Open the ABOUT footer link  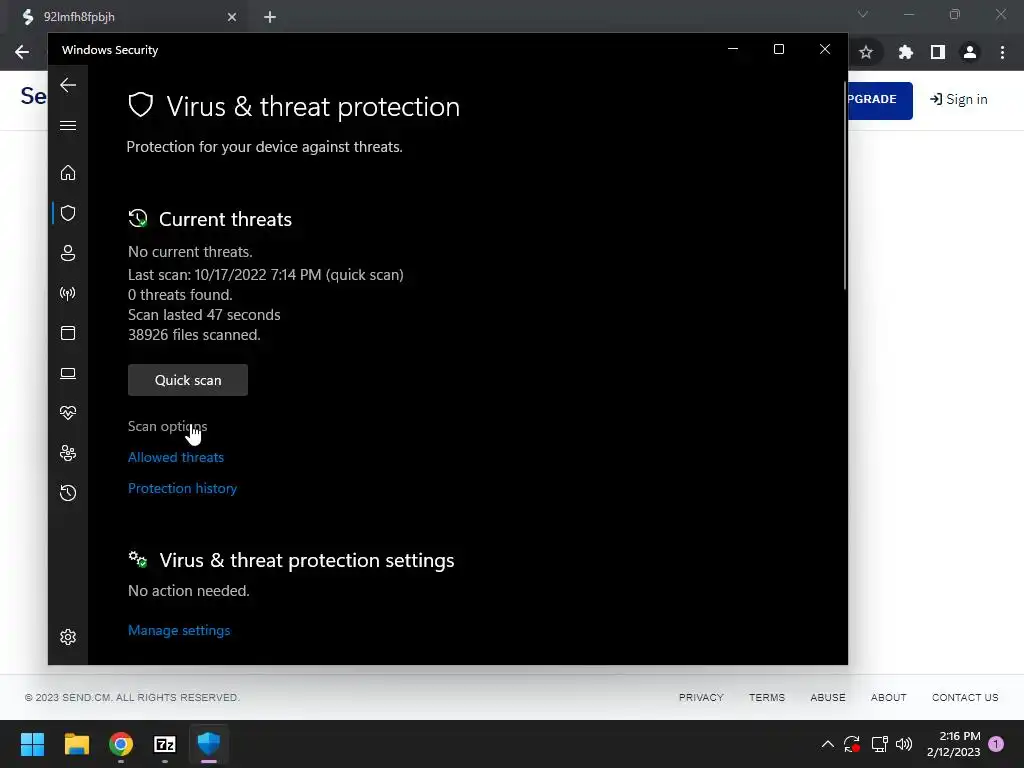(x=888, y=697)
